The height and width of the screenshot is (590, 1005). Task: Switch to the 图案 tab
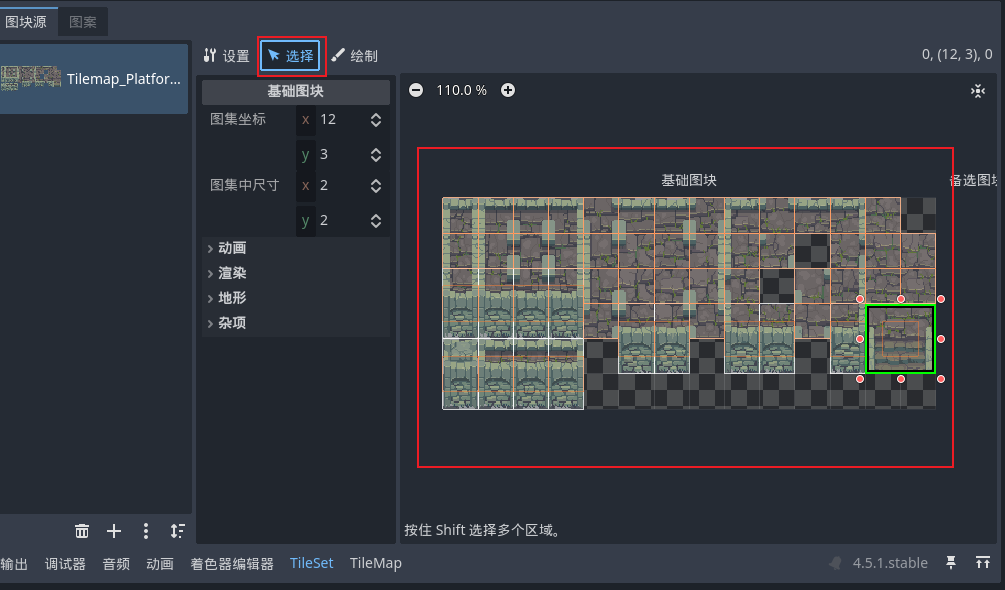[x=83, y=22]
